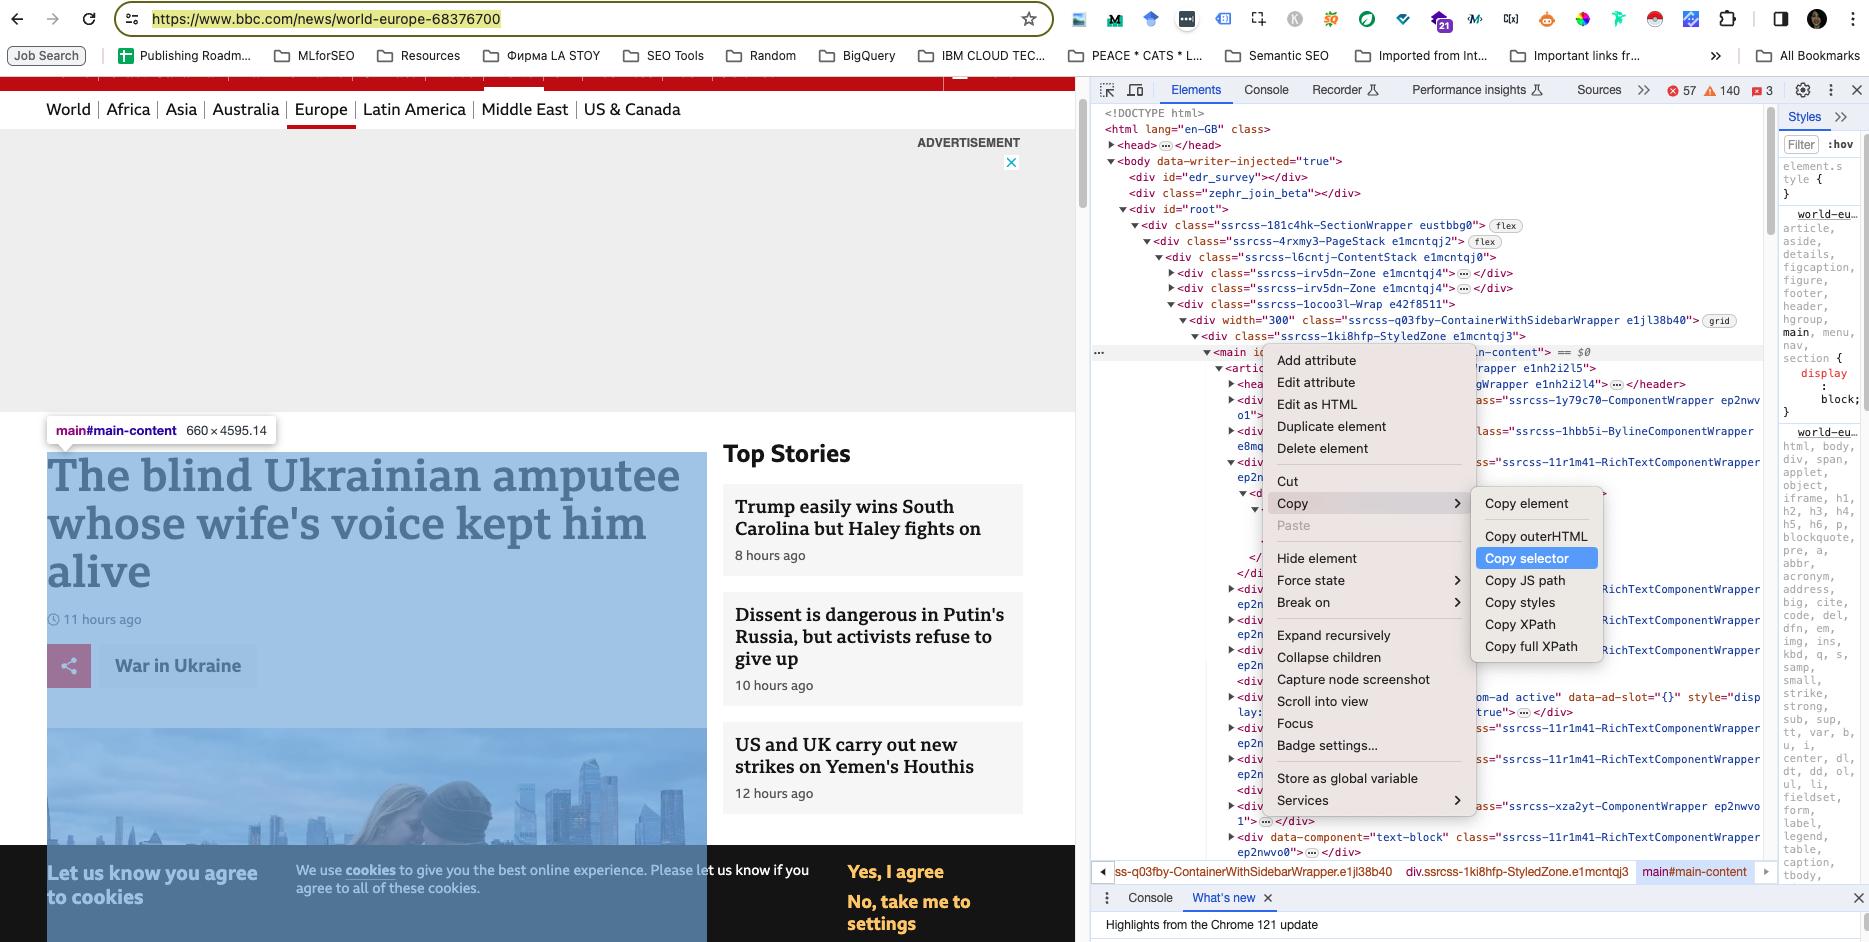
Task: Open DevTools settings gear
Action: click(1803, 90)
